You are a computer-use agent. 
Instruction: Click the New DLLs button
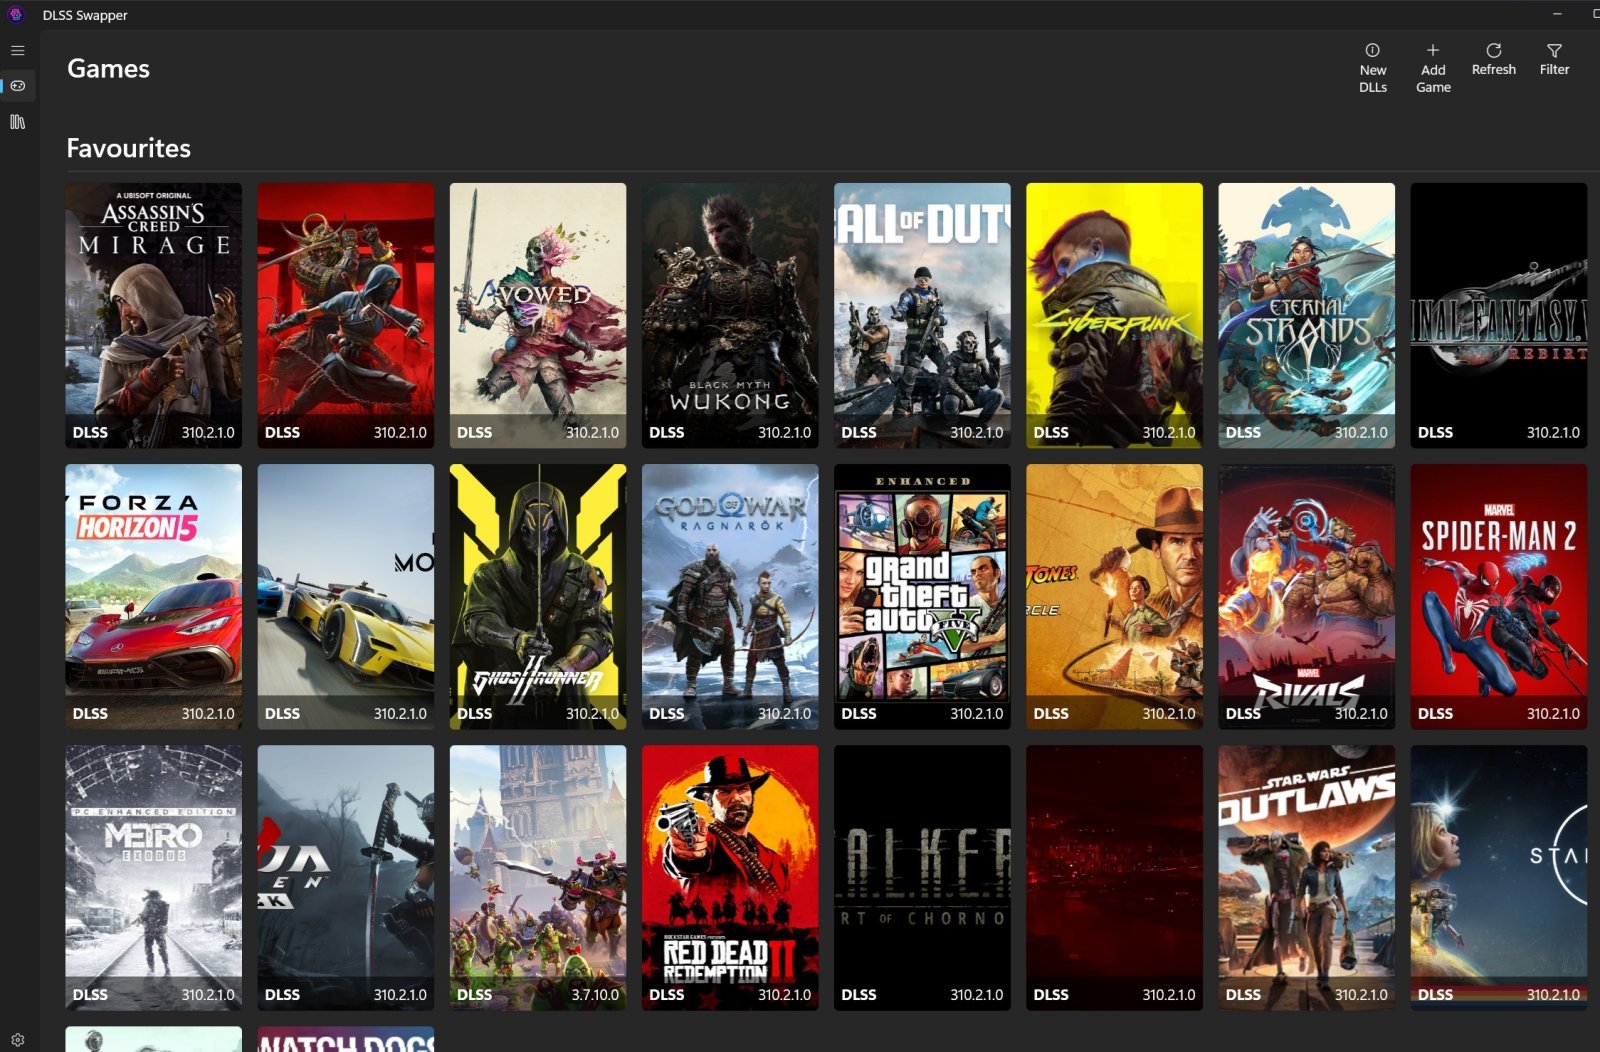coord(1373,68)
